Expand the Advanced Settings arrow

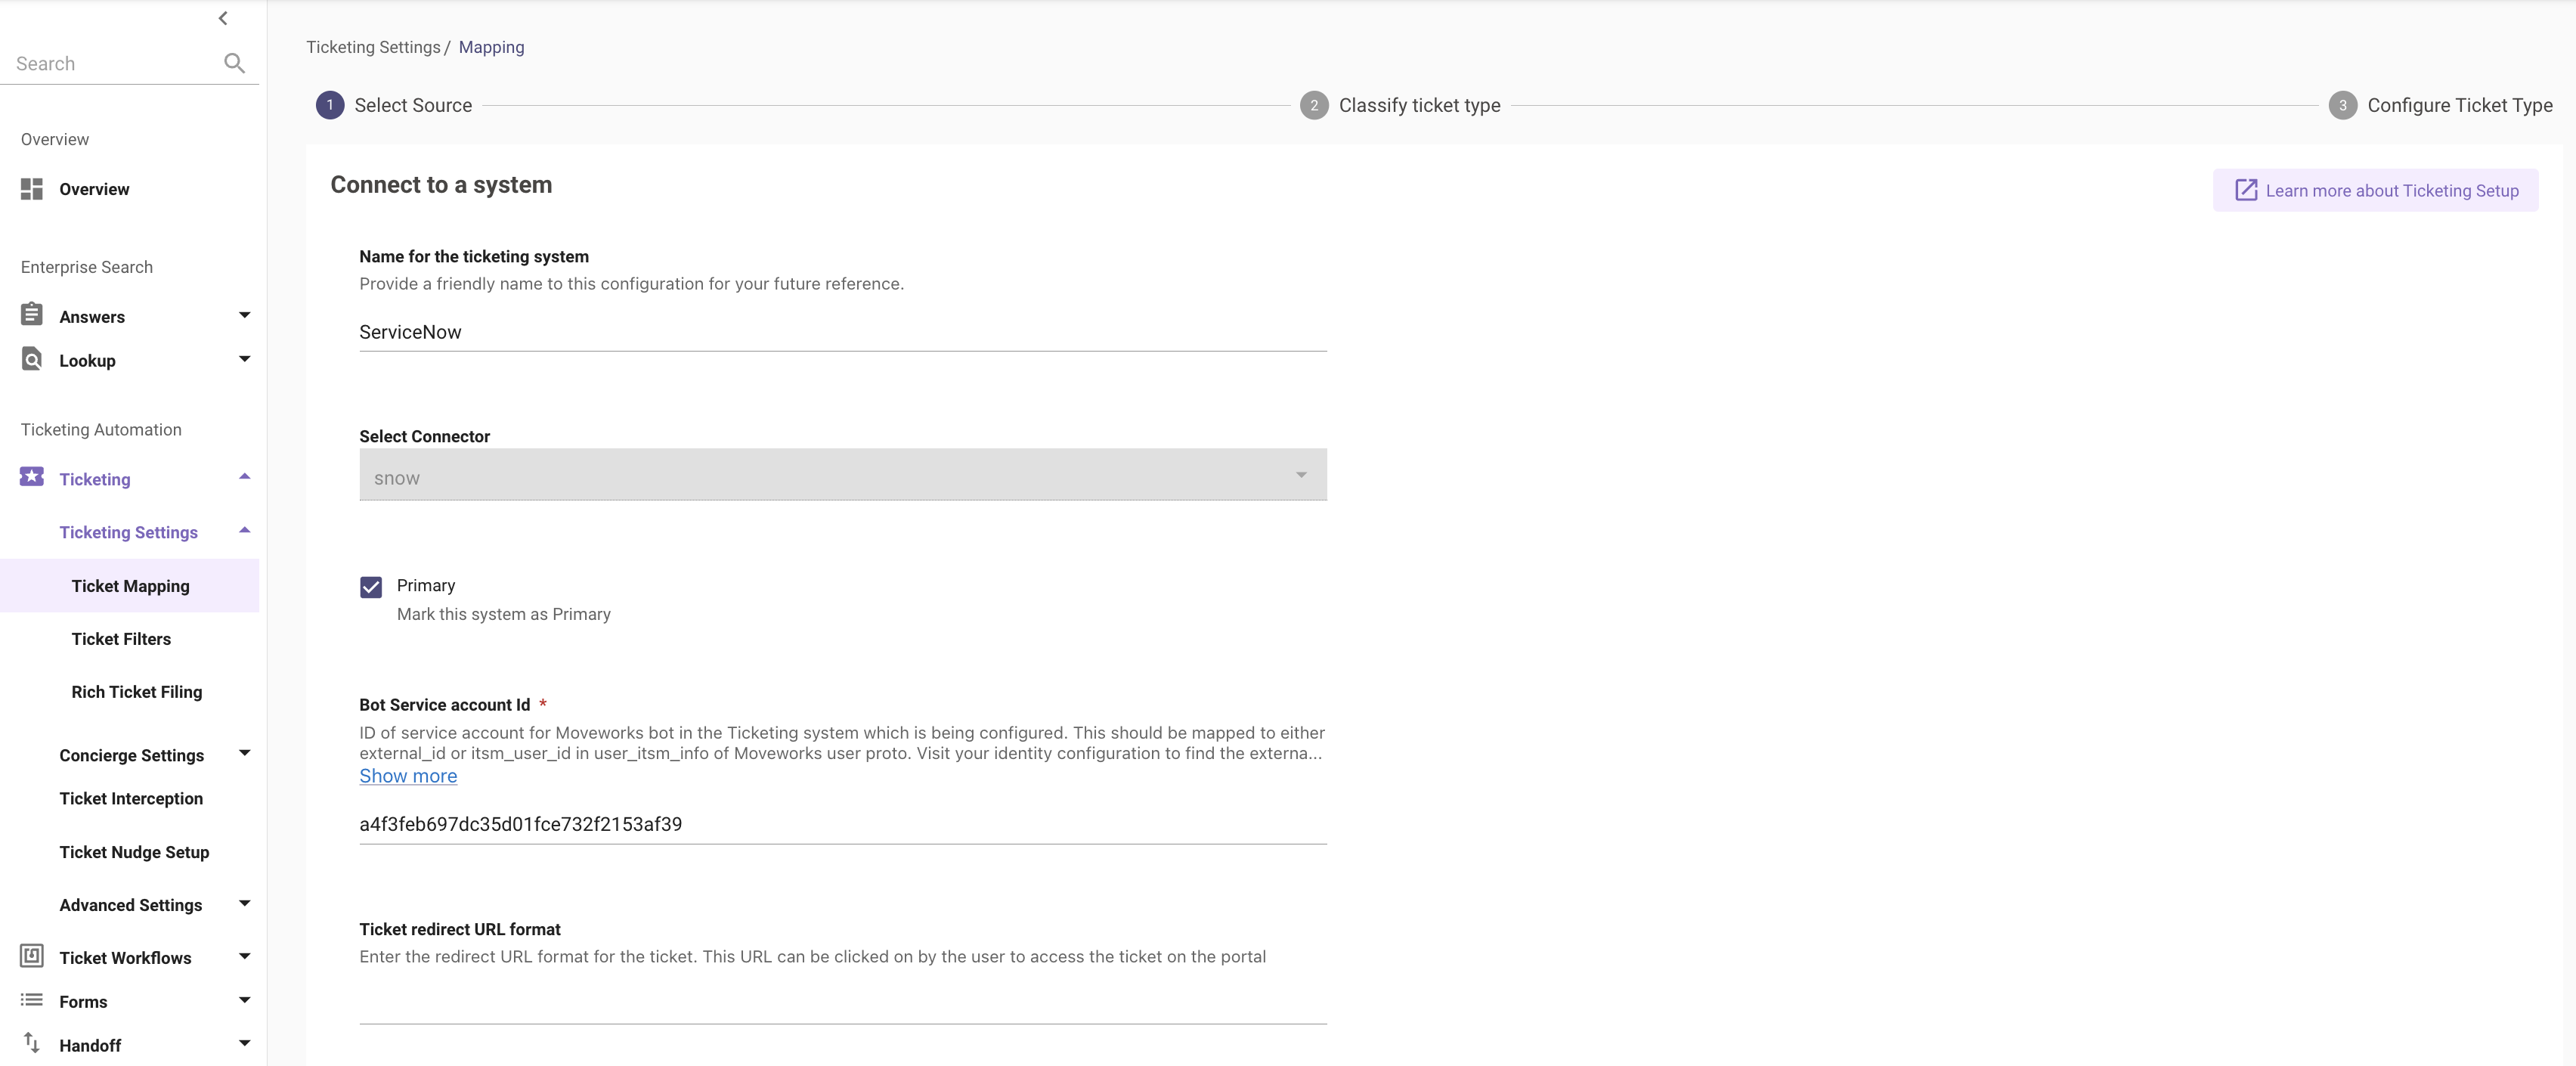point(244,904)
